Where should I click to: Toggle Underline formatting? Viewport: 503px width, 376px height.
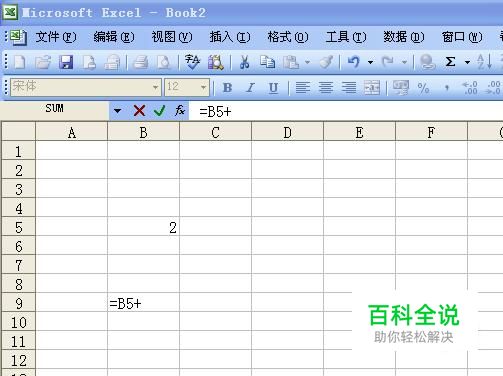[x=273, y=88]
